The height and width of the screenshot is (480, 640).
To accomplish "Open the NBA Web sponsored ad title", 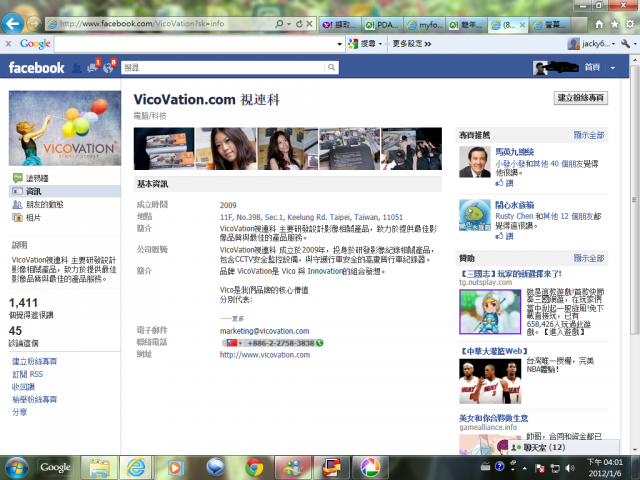I will pos(494,351).
